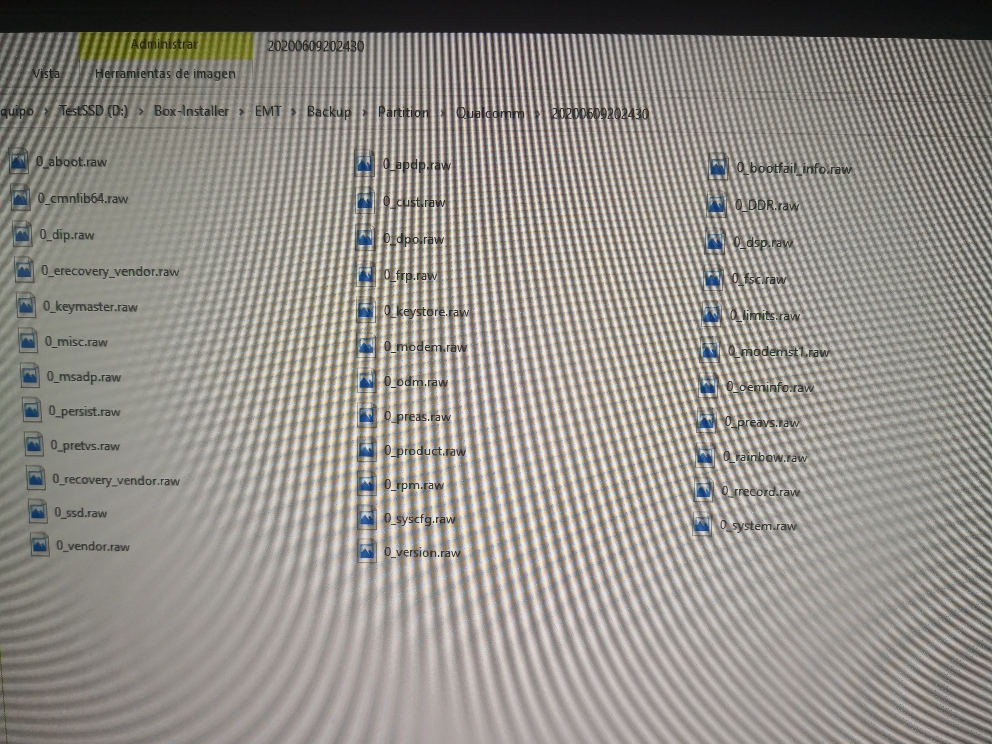Select the 0_ssd.raw file icon
The width and height of the screenshot is (992, 744).
click(x=37, y=512)
